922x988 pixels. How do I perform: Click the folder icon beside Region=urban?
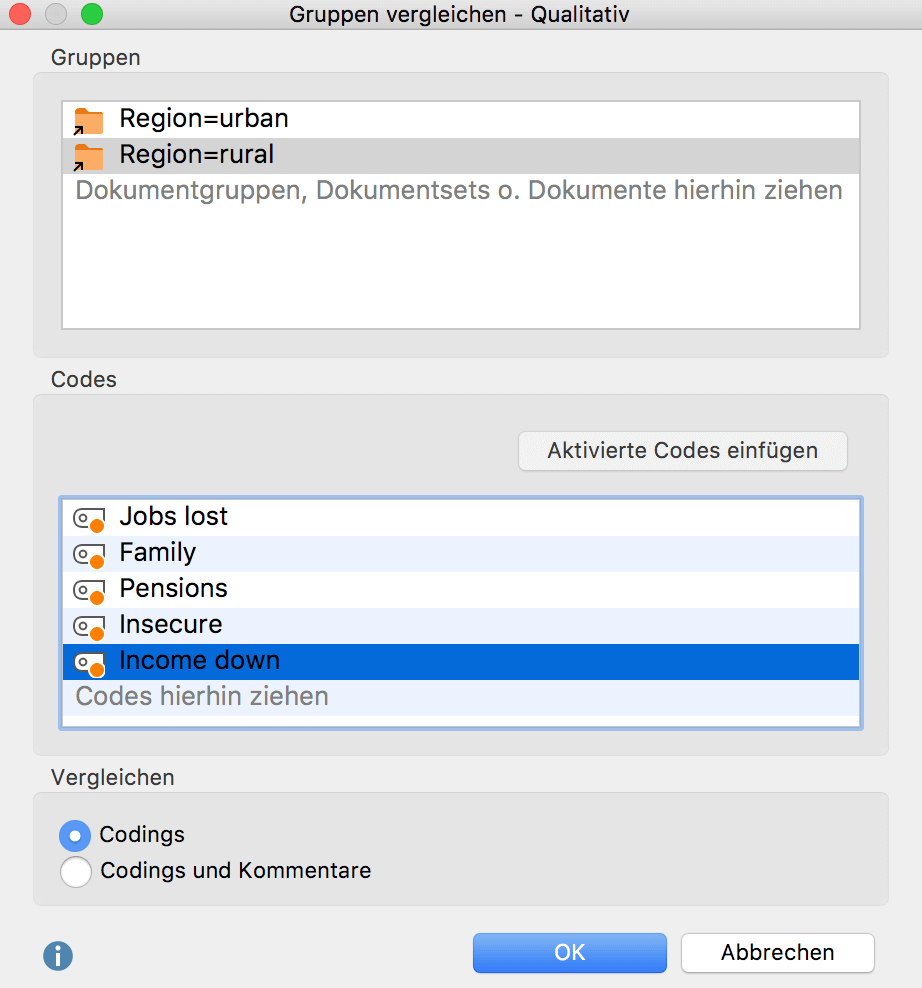coord(89,121)
